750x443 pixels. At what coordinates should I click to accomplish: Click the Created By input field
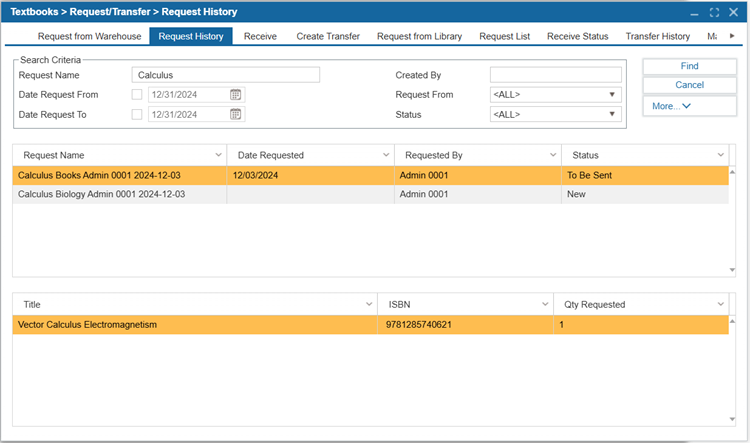pyautogui.click(x=555, y=75)
